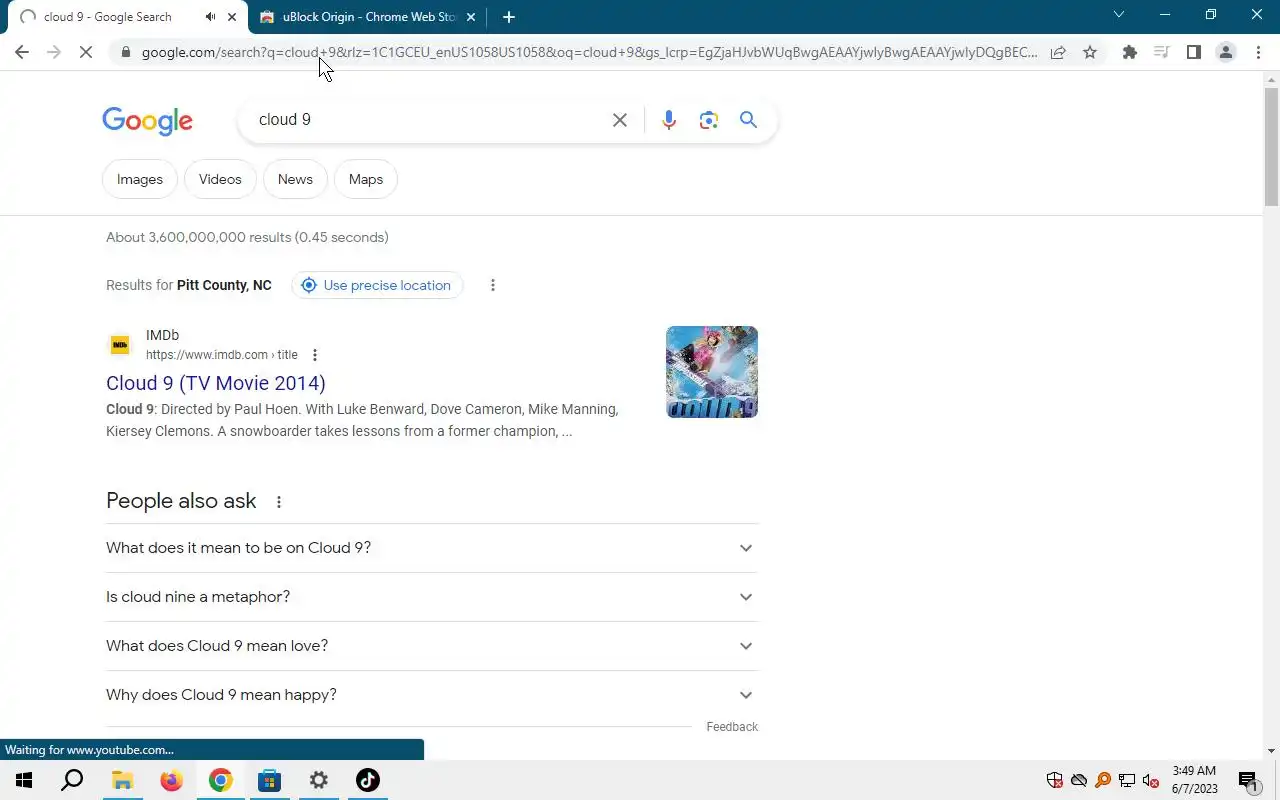Viewport: 1280px width, 800px height.
Task: Expand 'Why does Cloud 9 mean happy?'
Action: [432, 695]
